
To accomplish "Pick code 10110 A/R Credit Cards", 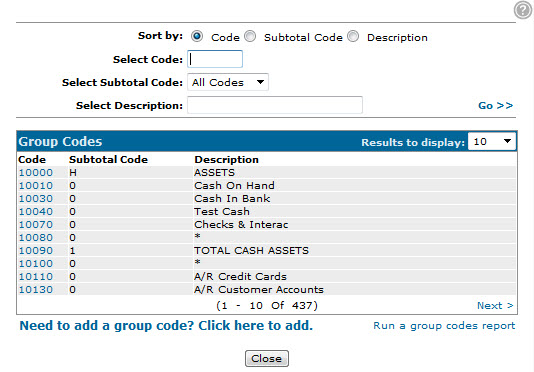I will (36, 277).
